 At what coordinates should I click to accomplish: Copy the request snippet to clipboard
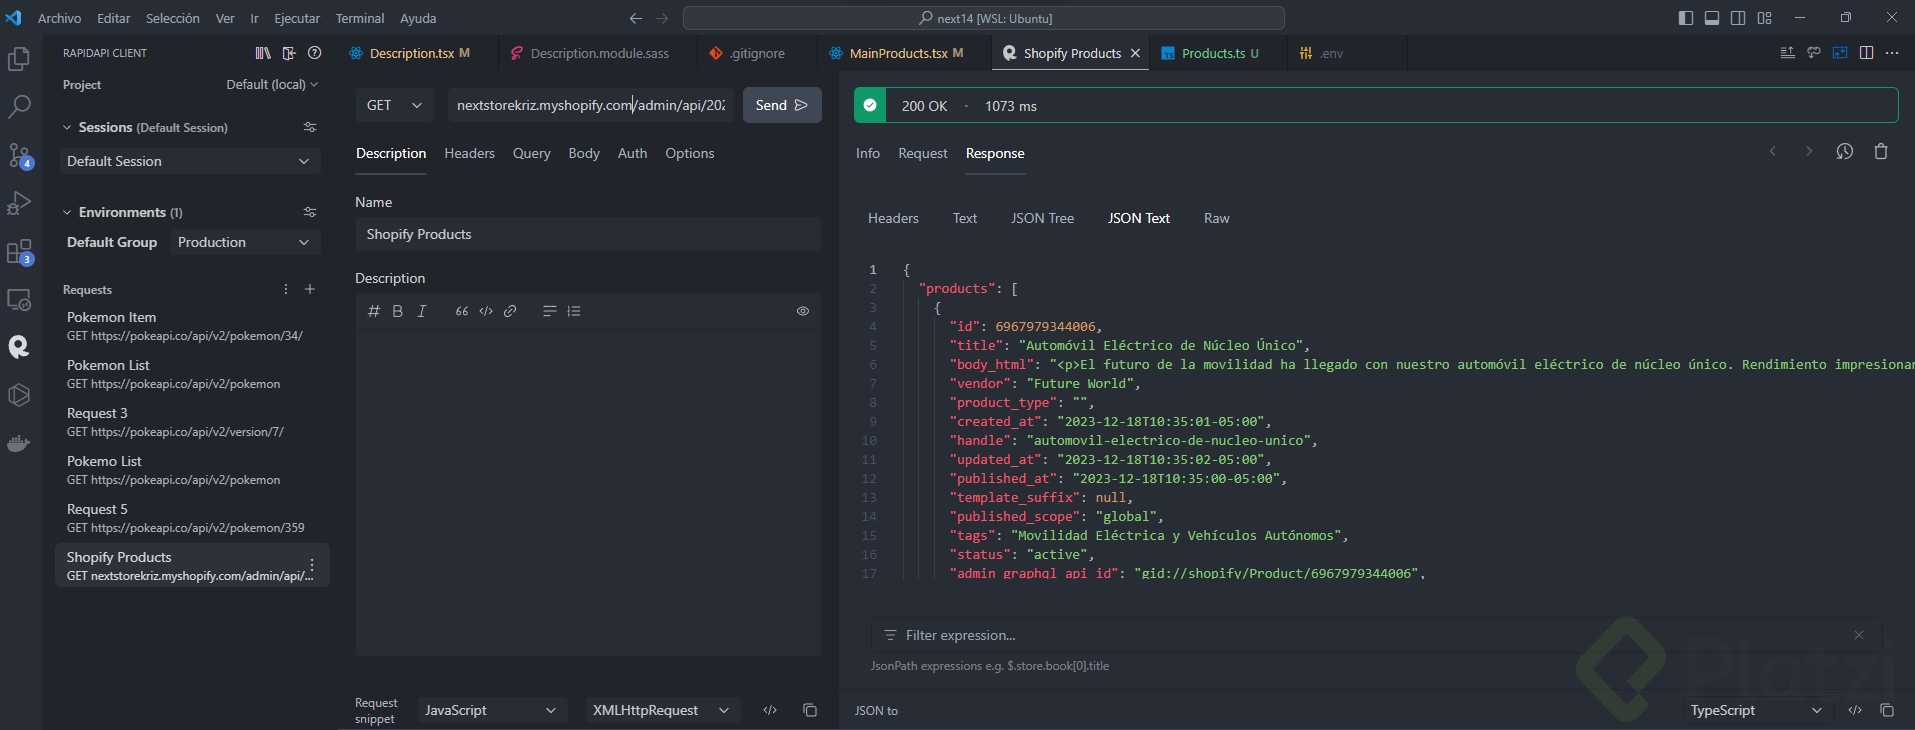click(x=810, y=710)
